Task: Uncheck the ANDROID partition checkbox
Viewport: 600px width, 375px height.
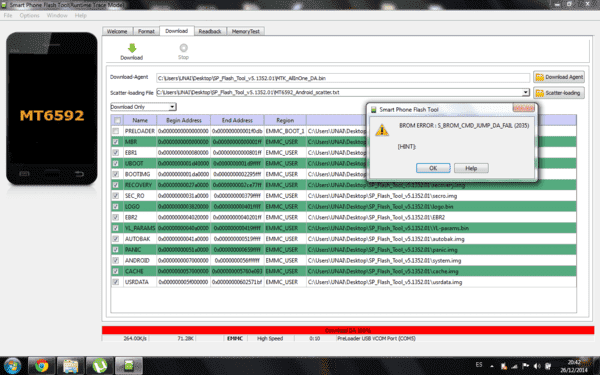Action: click(116, 260)
